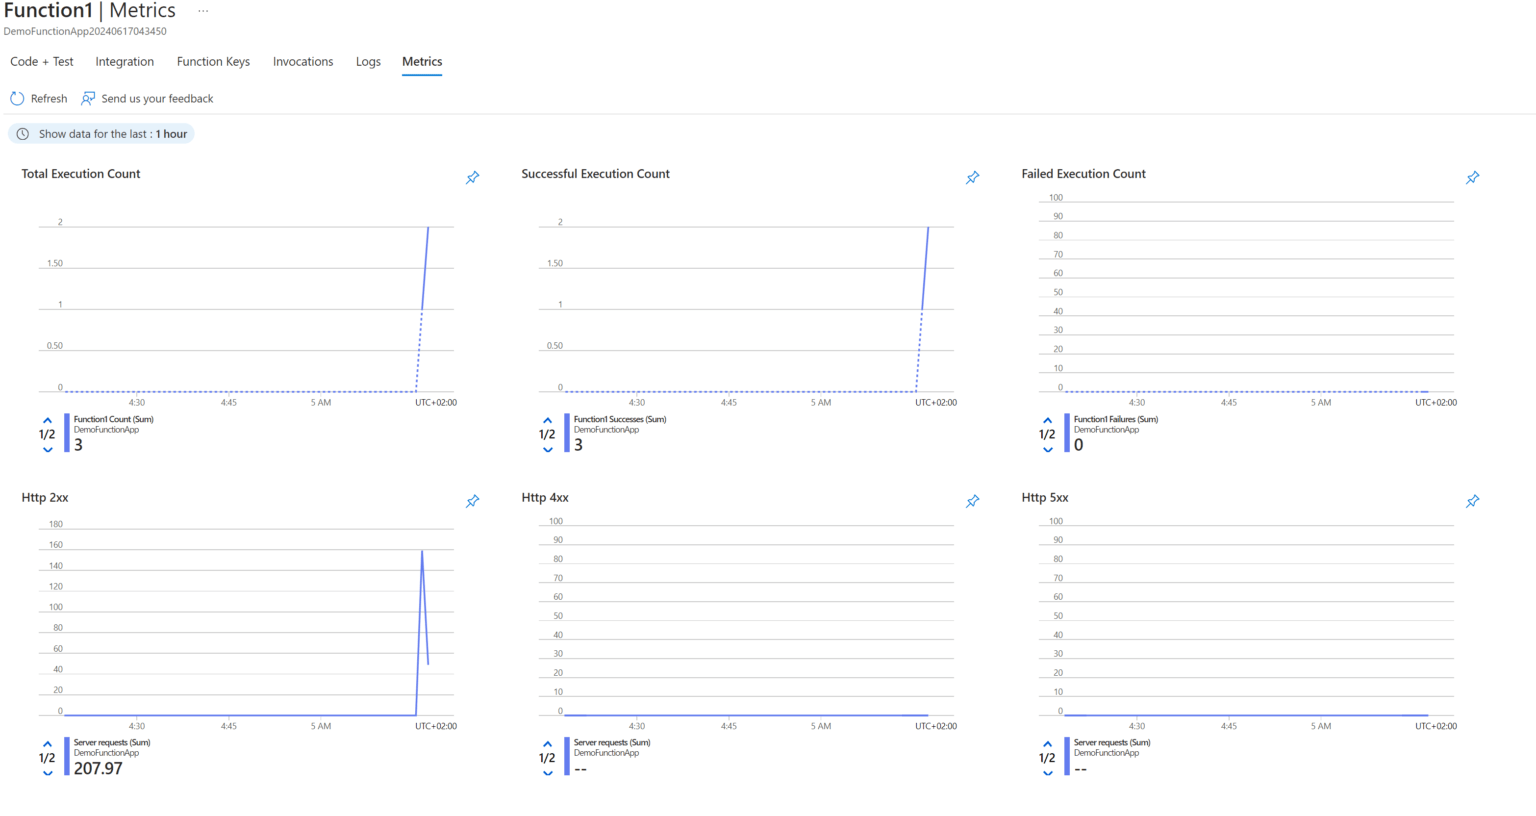Click the feedback megaphone icon
The height and width of the screenshot is (816, 1536).
click(87, 98)
